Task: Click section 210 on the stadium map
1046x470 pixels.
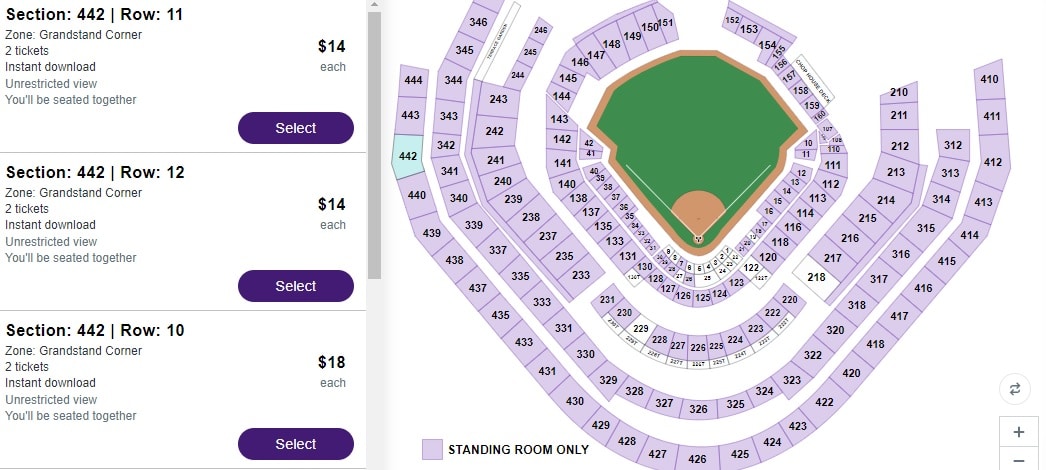Action: [898, 93]
